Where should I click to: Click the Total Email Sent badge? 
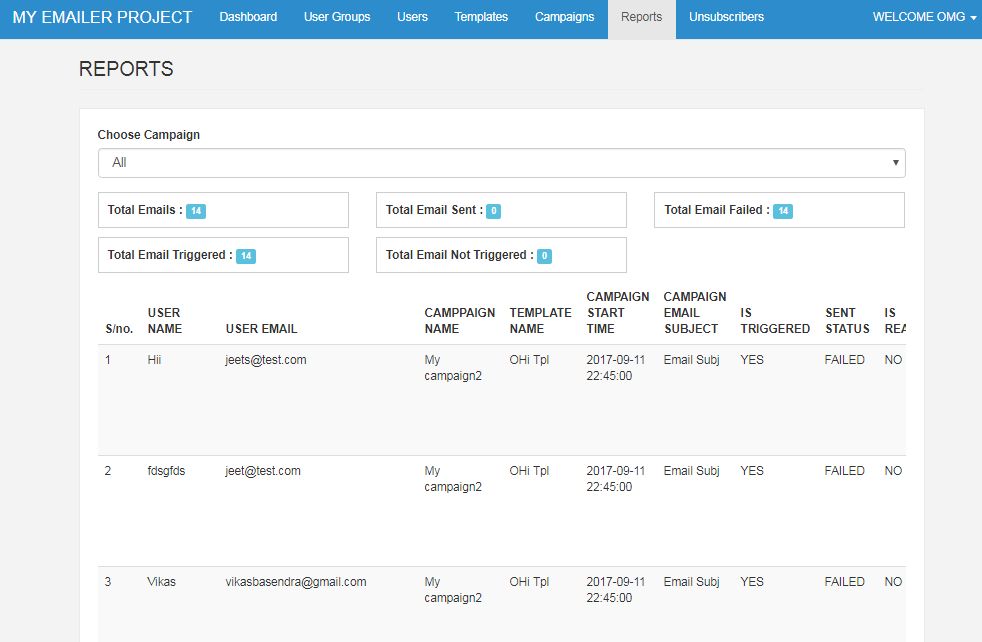tap(494, 211)
